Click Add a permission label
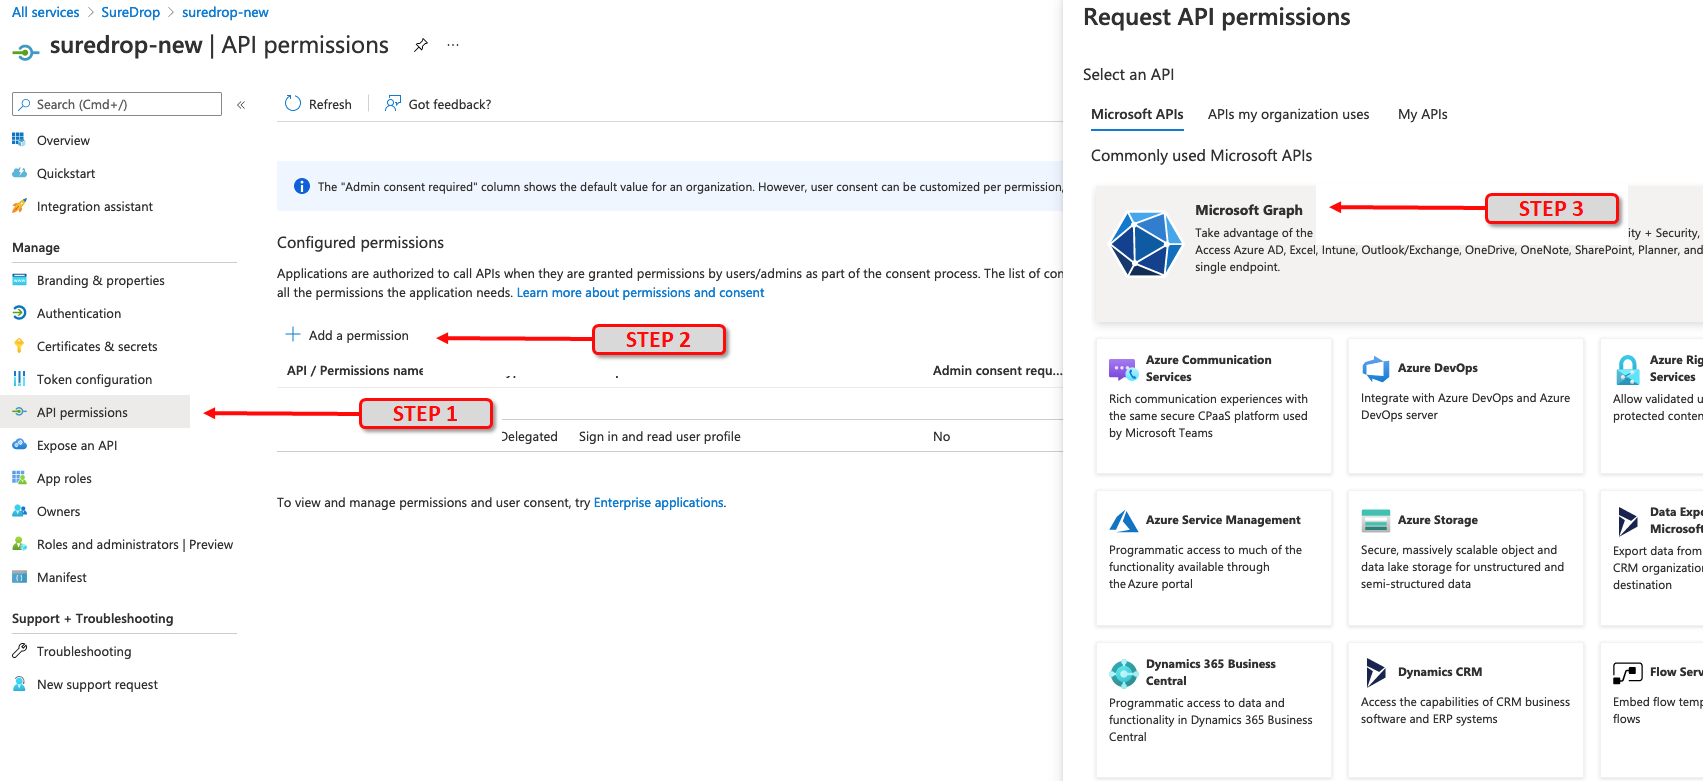 (x=358, y=335)
